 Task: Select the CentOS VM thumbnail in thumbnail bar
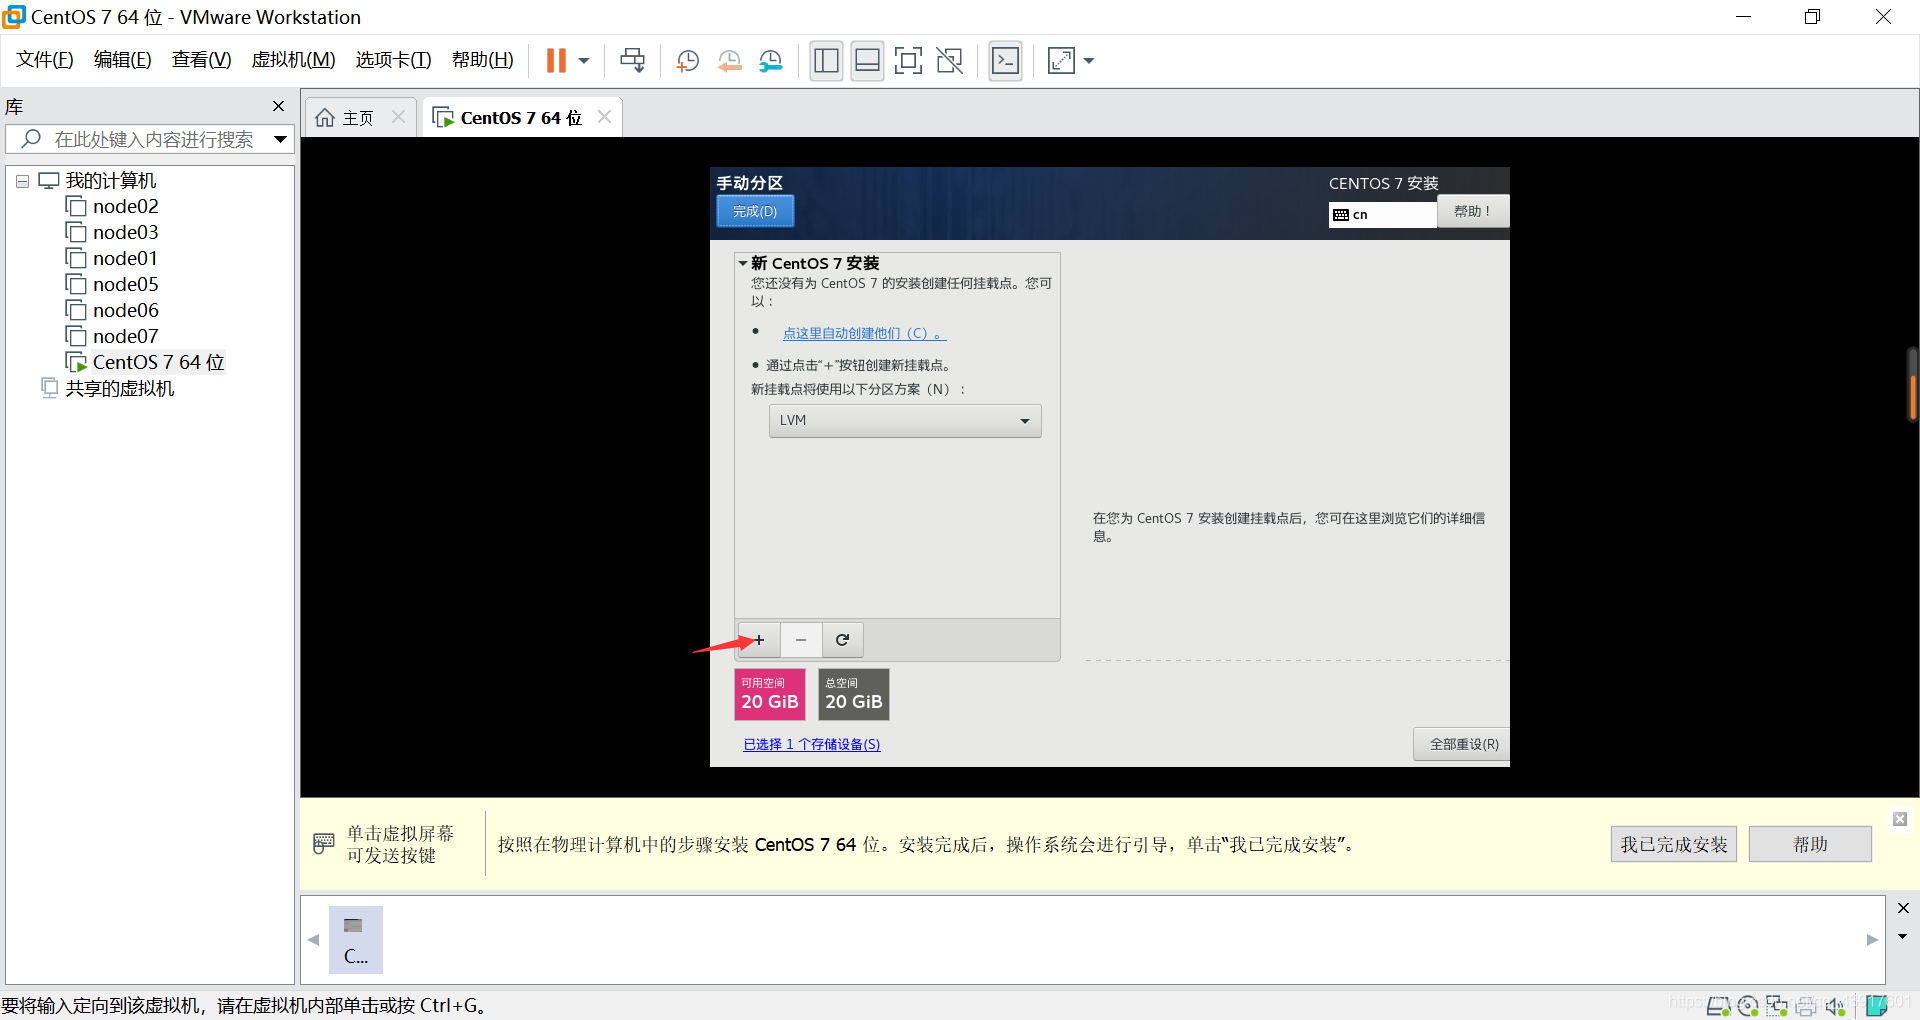(356, 940)
